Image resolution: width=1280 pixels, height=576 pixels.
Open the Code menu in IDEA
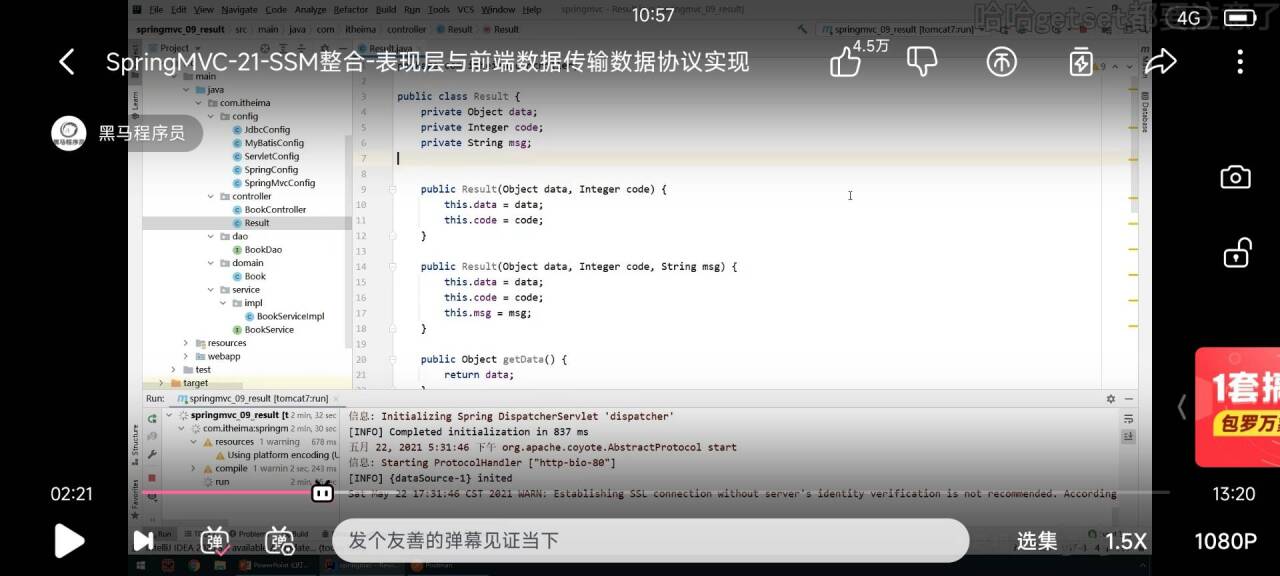[x=276, y=9]
